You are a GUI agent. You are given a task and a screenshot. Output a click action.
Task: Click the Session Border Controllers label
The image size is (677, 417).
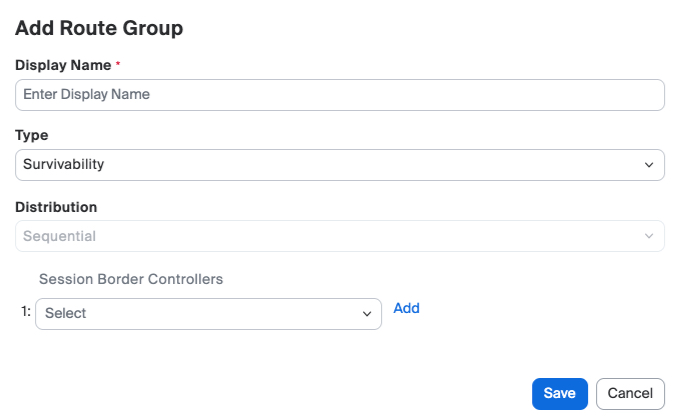(x=131, y=279)
